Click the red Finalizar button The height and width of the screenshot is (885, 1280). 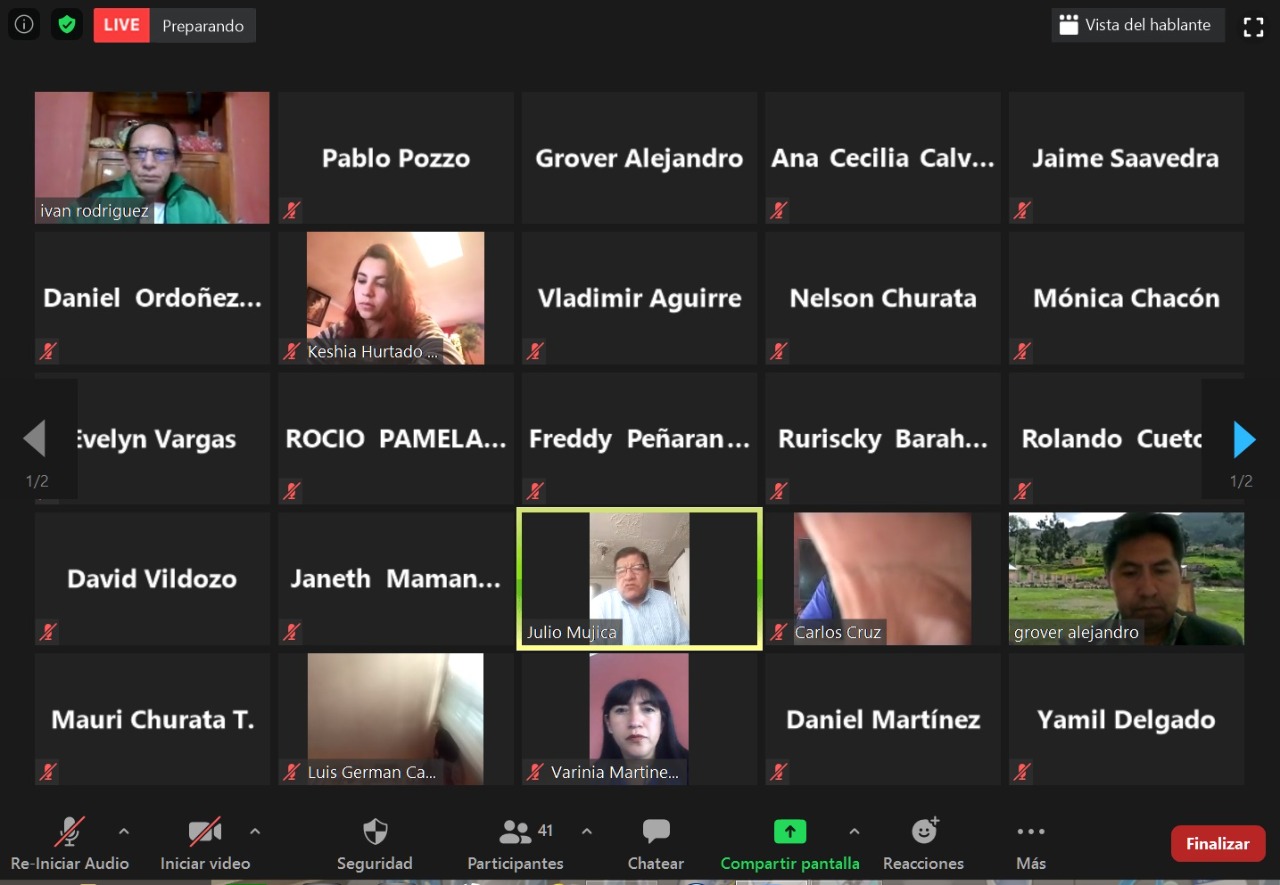coord(1217,843)
